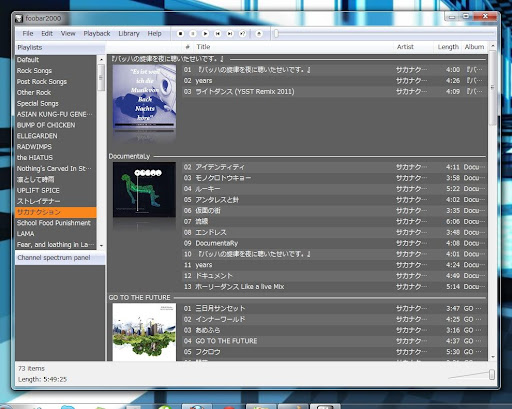
Task: Click the Pause toolbar button
Action: 193,33
